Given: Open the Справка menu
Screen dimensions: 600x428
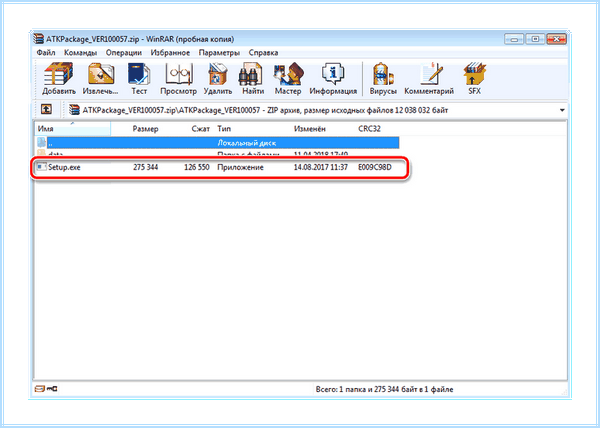Looking at the screenshot, I should (x=263, y=52).
